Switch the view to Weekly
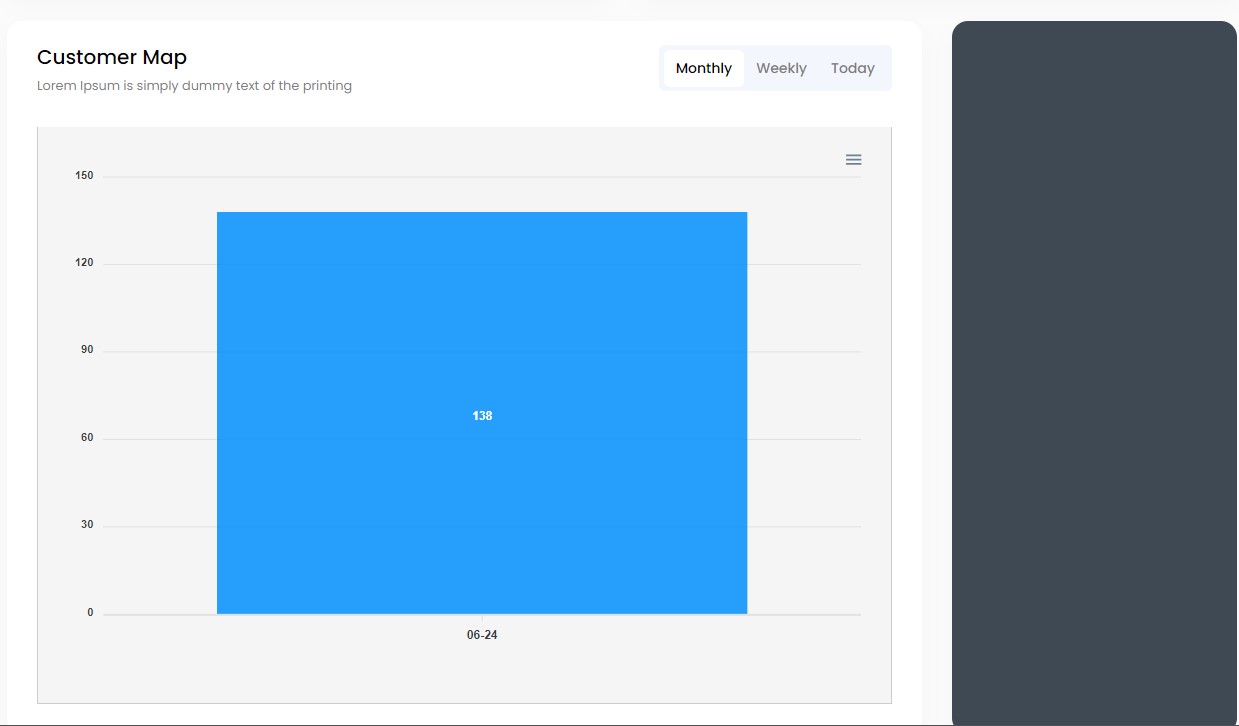The width and height of the screenshot is (1239, 726). click(781, 68)
